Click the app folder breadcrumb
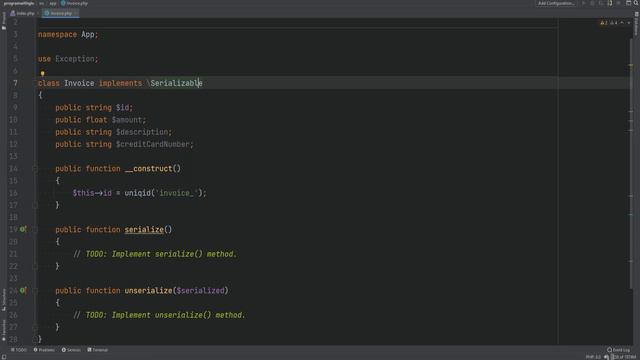Viewport: 640px width, 360px height. coord(53,3)
